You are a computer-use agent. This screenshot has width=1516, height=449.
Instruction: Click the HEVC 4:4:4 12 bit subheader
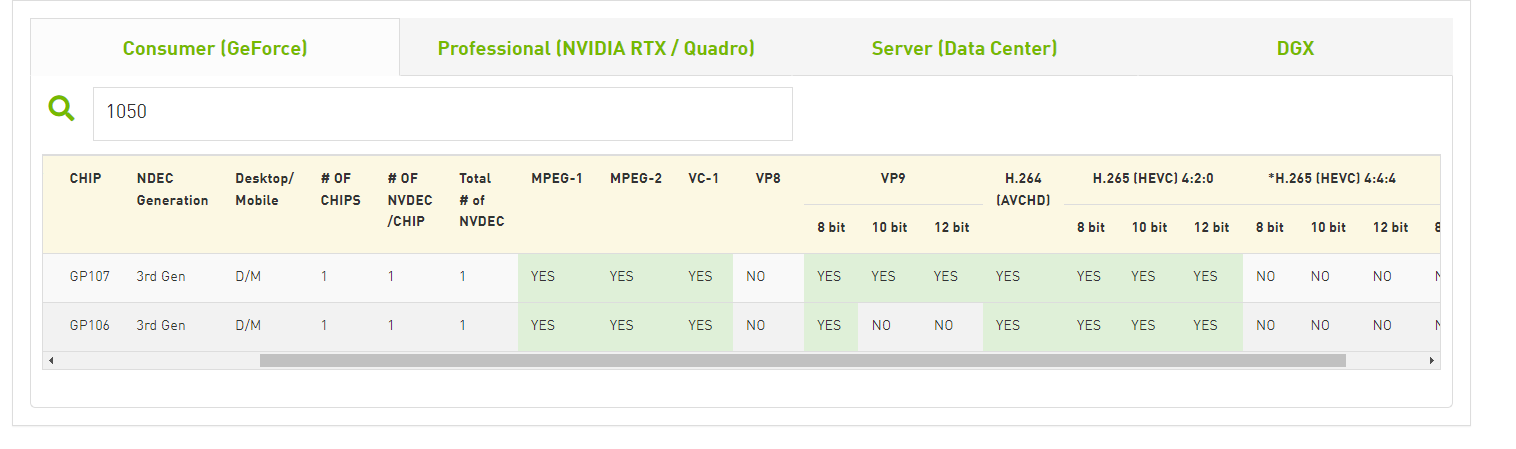1390,228
